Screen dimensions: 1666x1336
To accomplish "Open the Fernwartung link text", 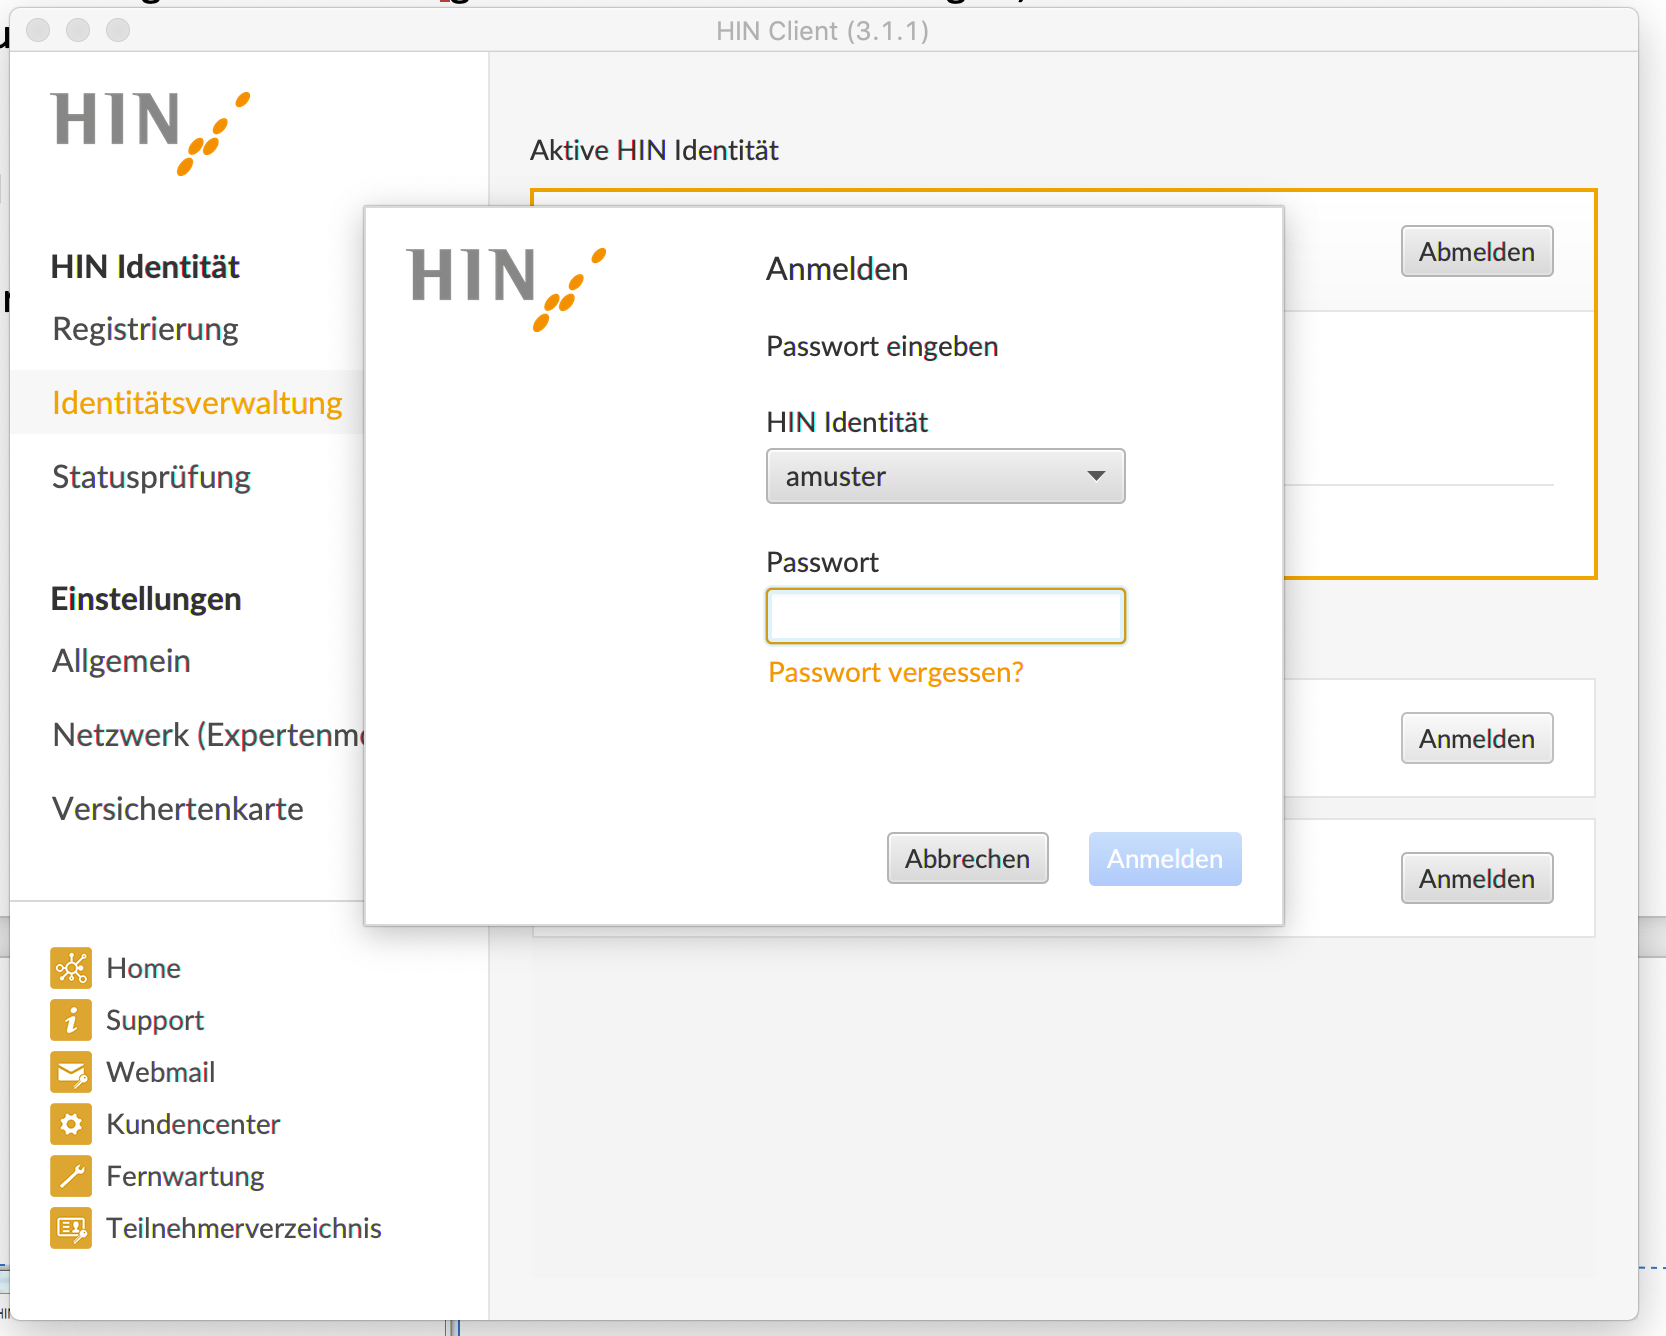I will (x=185, y=1176).
